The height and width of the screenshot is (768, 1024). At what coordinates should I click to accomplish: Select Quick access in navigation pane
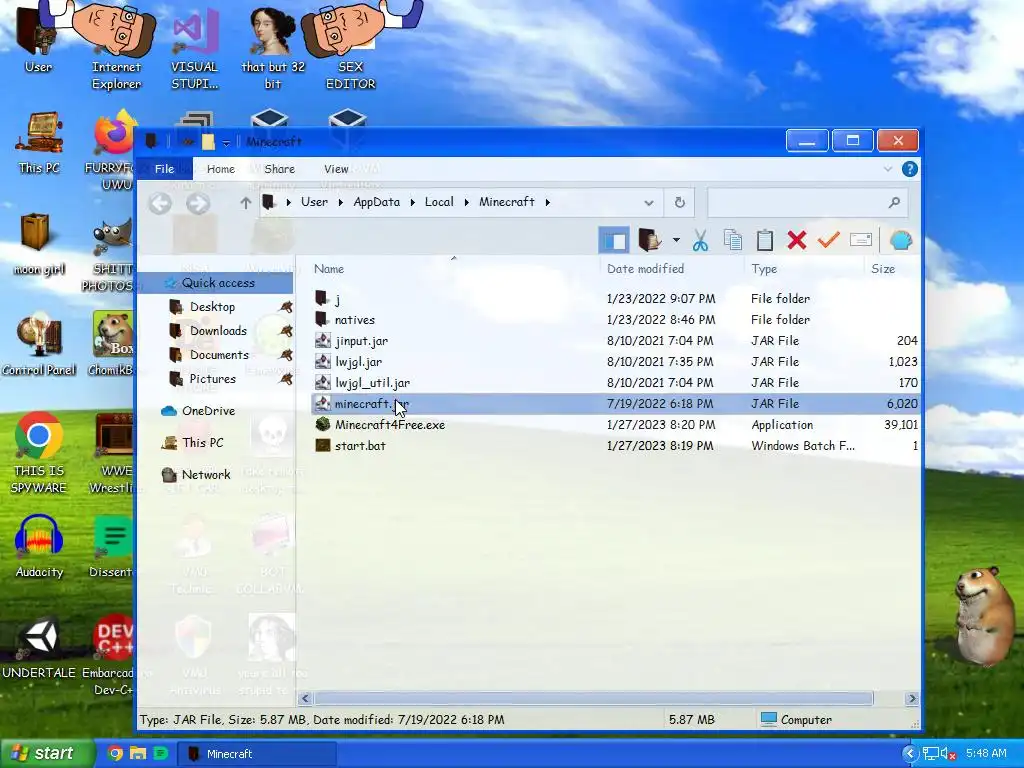tap(218, 283)
